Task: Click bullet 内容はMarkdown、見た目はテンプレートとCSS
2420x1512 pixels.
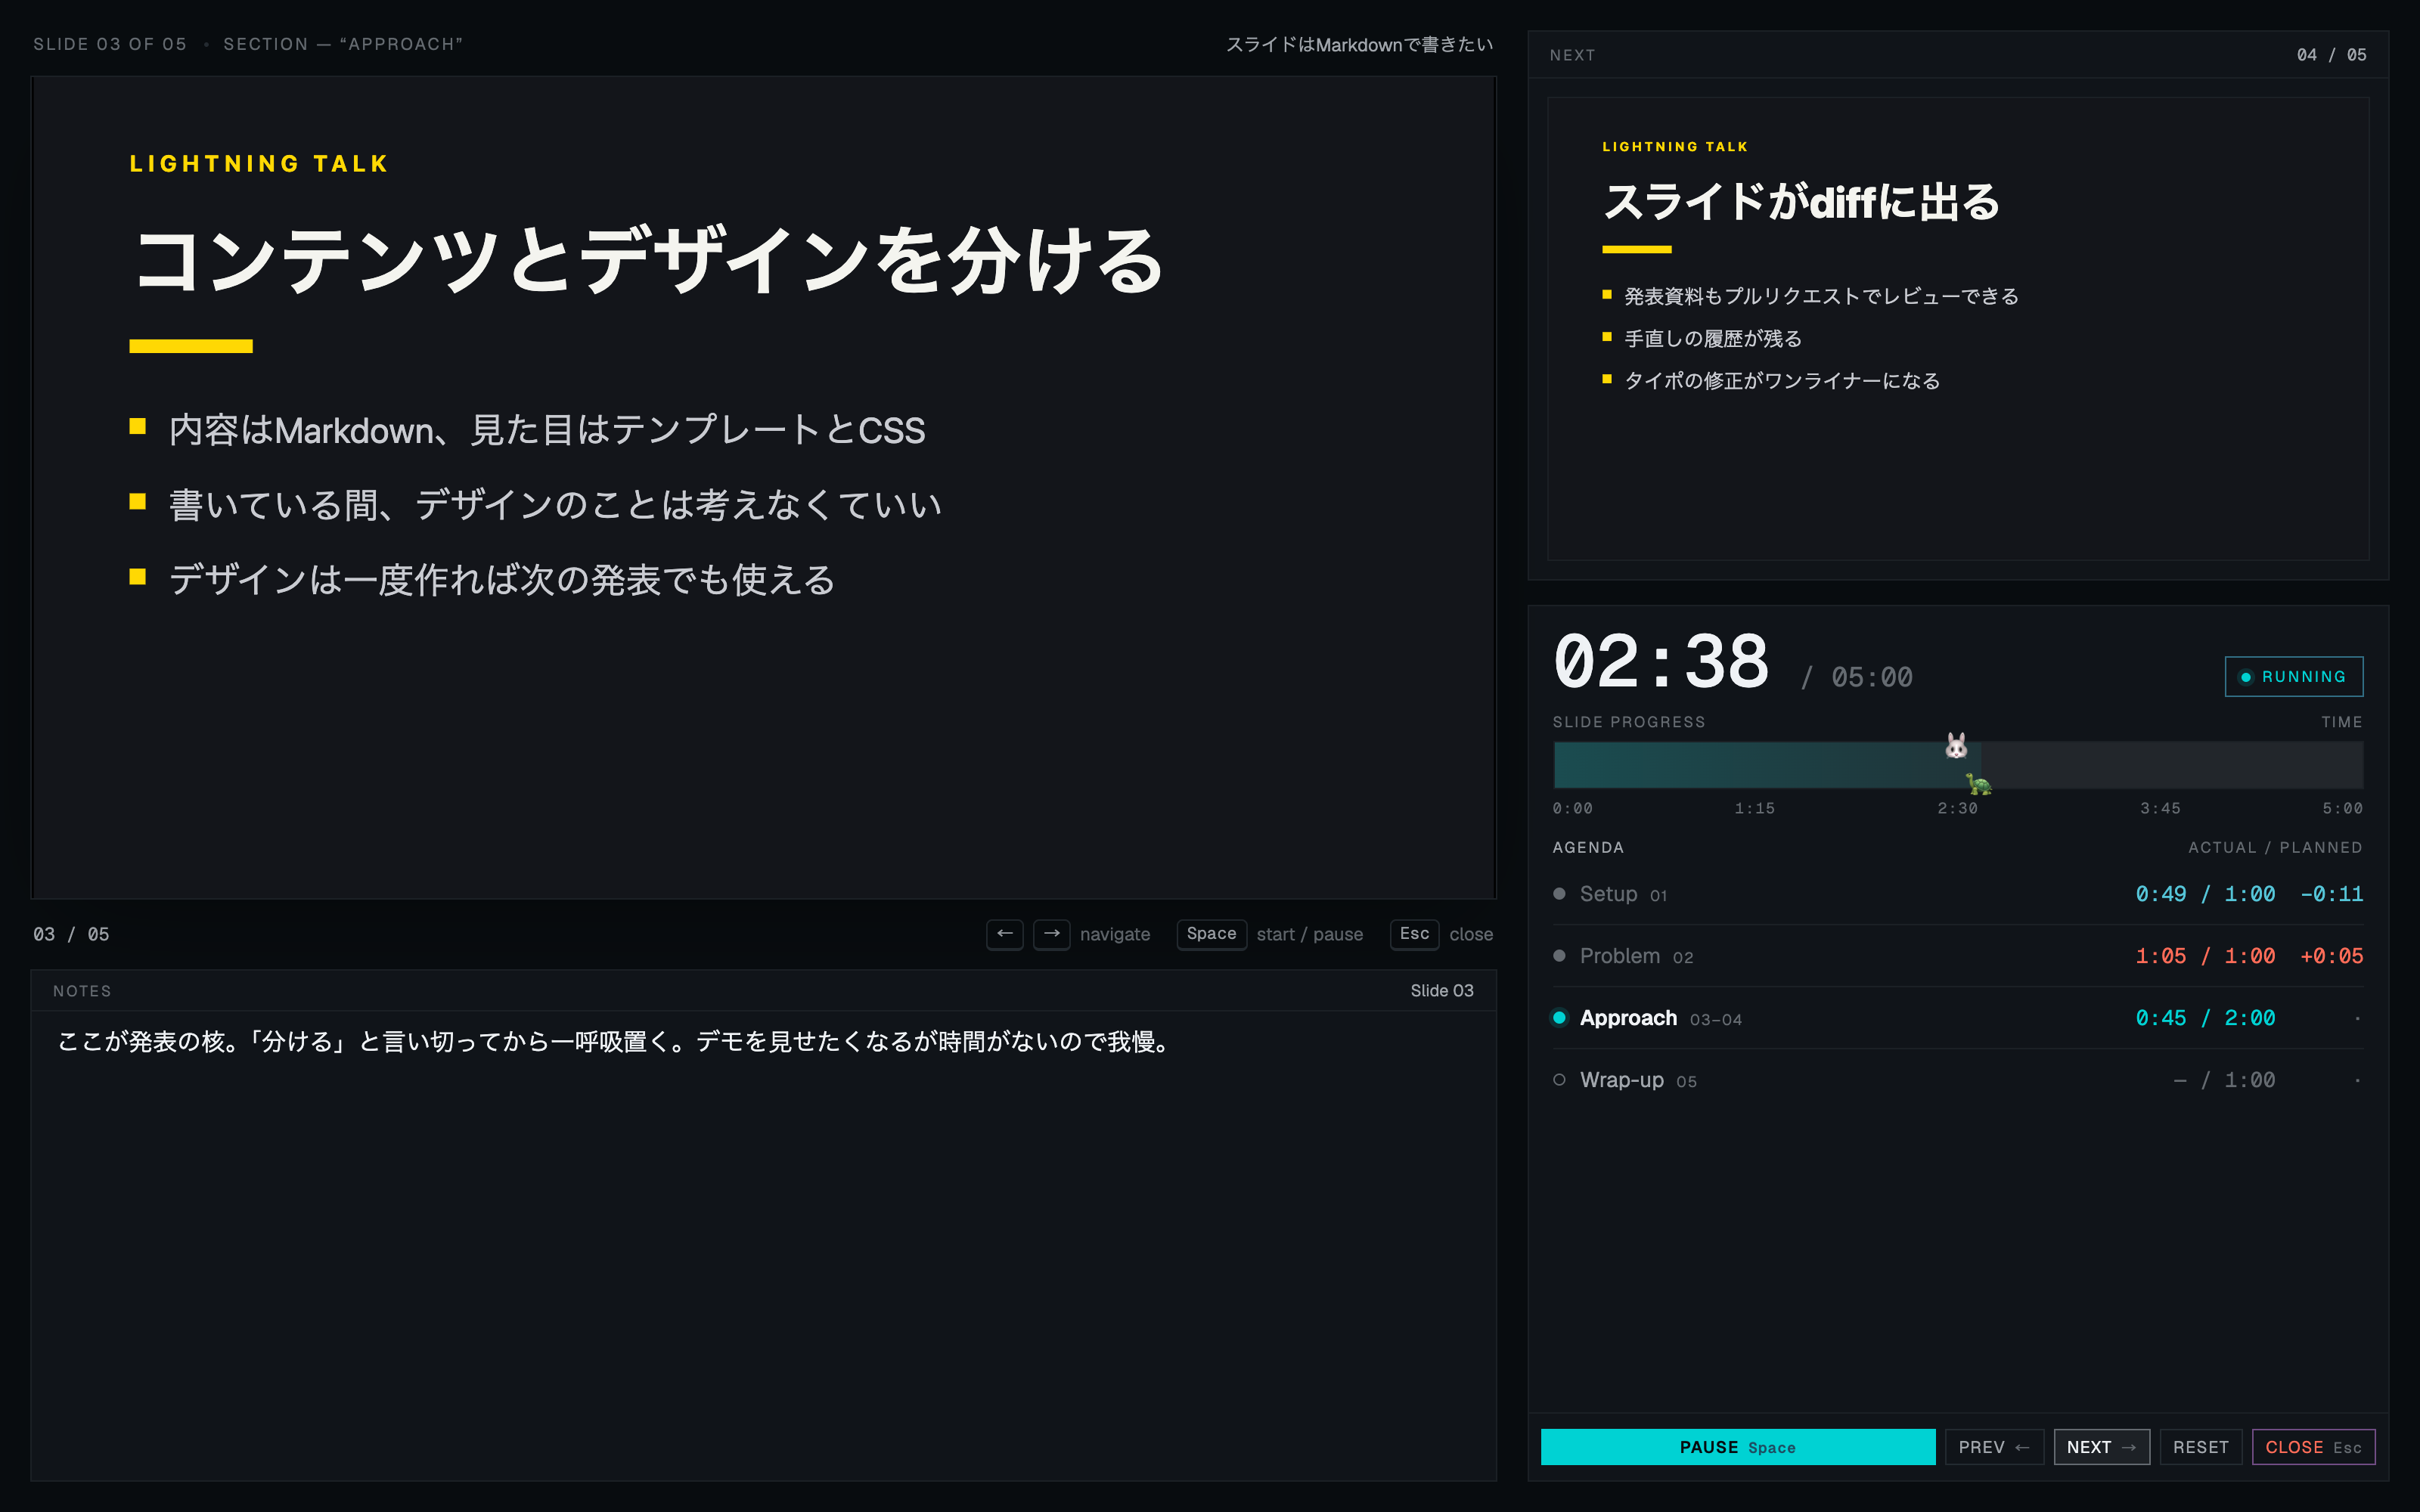Action: pos(547,430)
